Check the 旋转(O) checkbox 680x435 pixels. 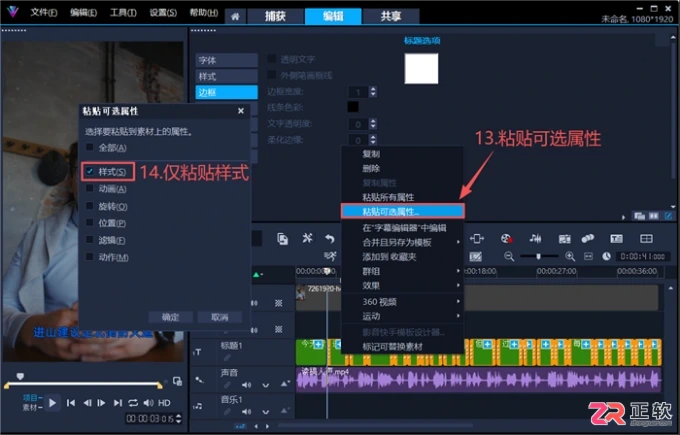(90, 206)
